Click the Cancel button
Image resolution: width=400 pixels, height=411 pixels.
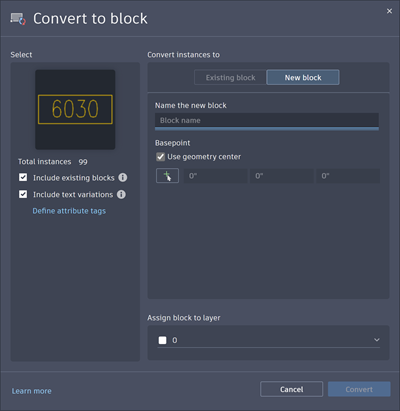tap(291, 389)
